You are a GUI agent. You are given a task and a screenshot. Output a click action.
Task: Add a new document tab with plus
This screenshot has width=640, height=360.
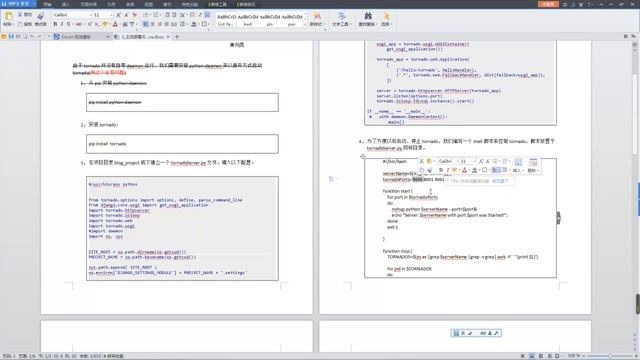coord(177,37)
